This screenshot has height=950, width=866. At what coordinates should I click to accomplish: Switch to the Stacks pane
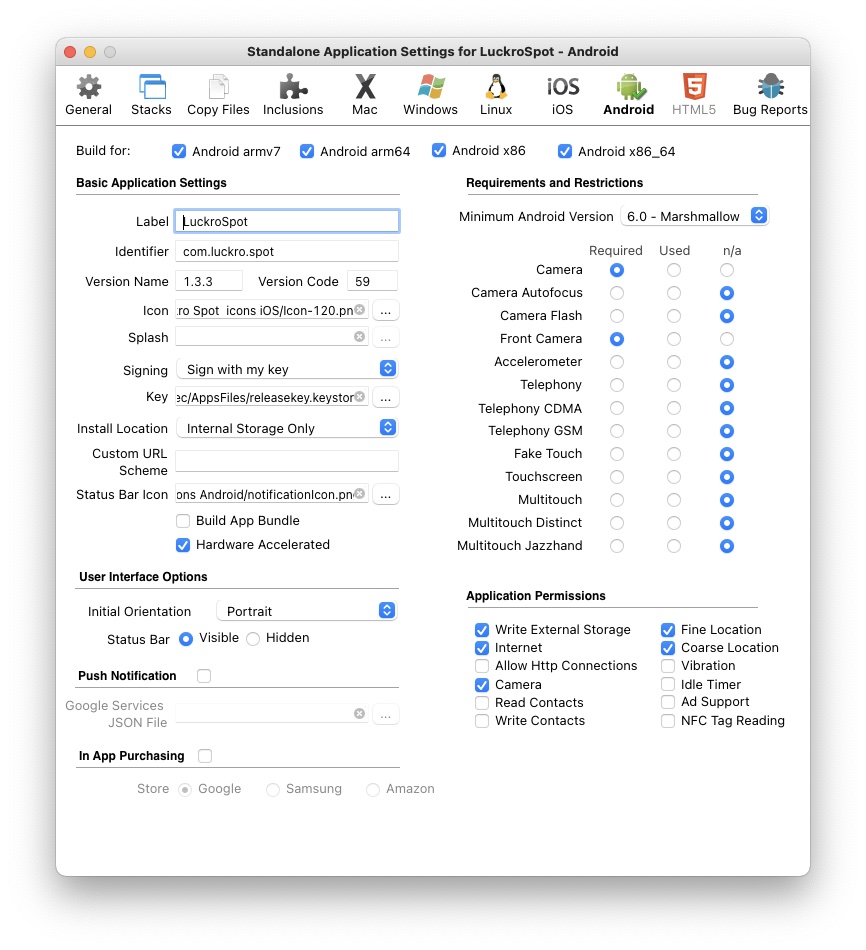click(151, 96)
